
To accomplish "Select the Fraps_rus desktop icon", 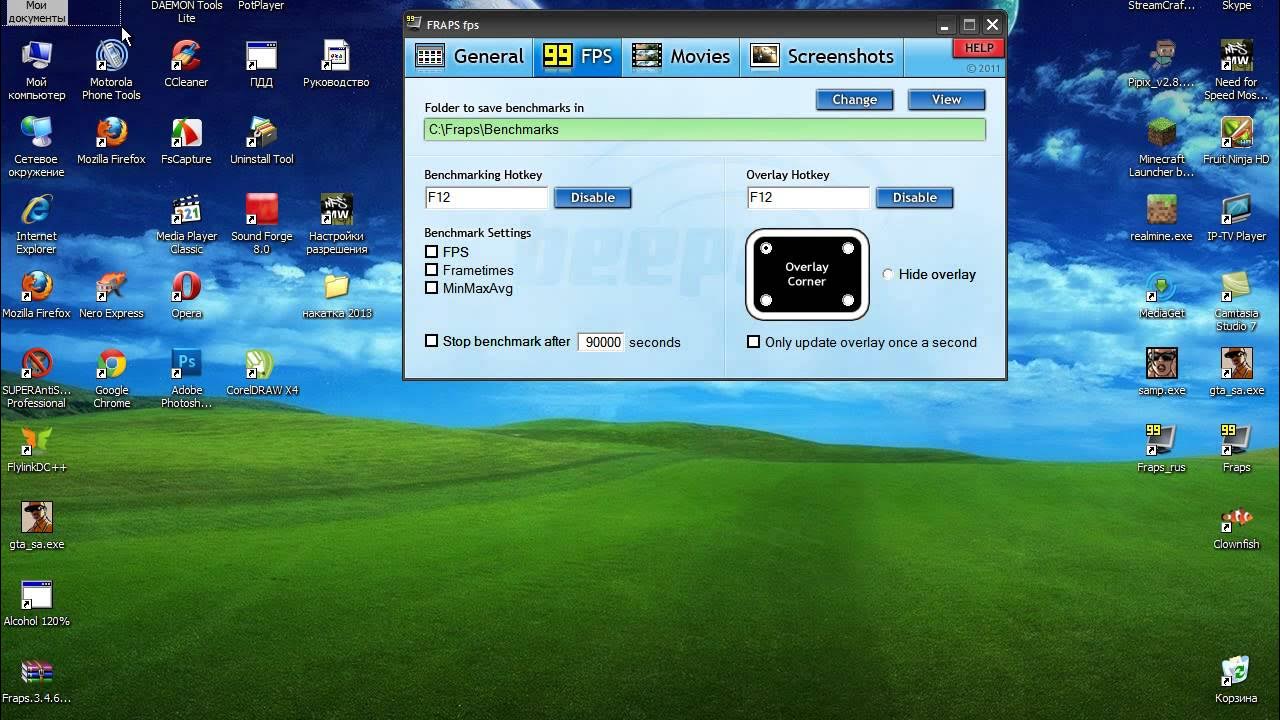I will click(1161, 450).
